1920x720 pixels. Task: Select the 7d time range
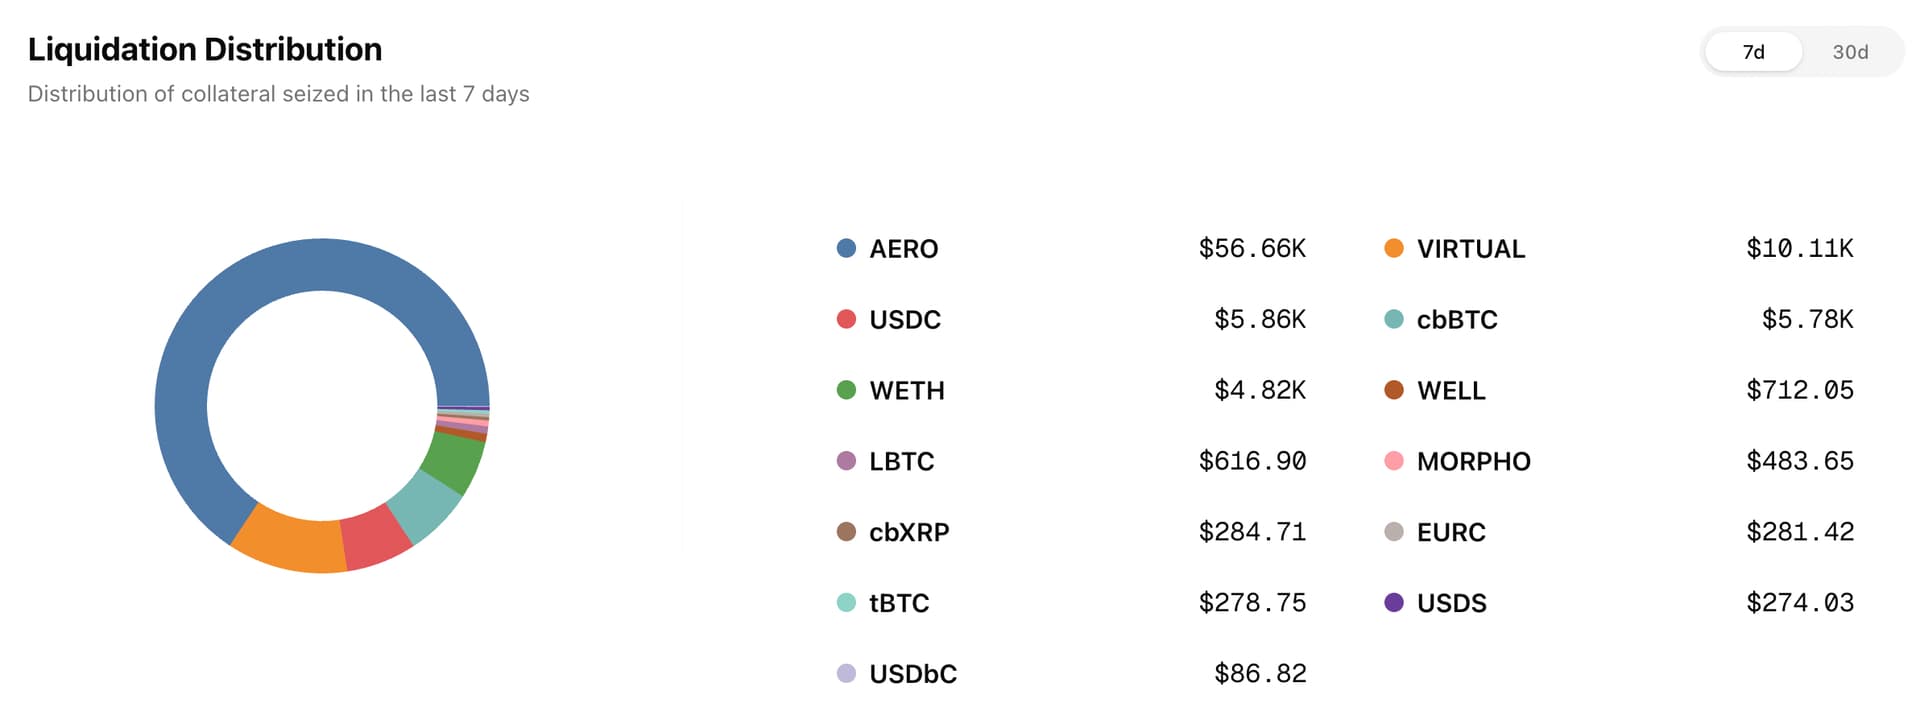tap(1753, 52)
